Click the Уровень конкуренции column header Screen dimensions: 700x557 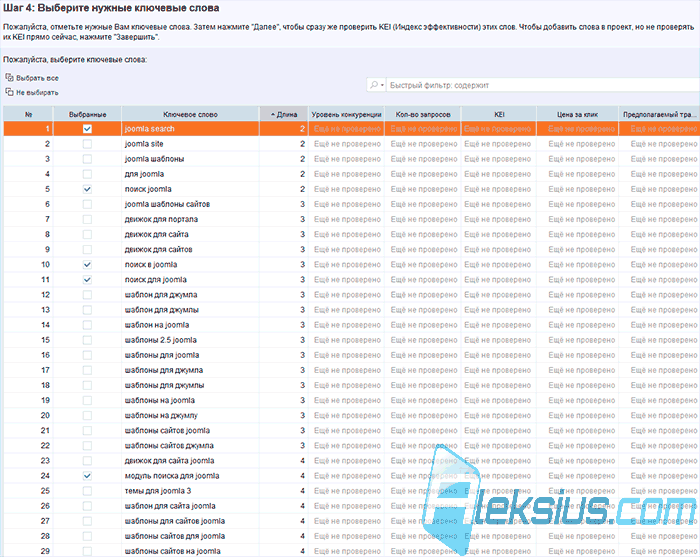click(346, 114)
